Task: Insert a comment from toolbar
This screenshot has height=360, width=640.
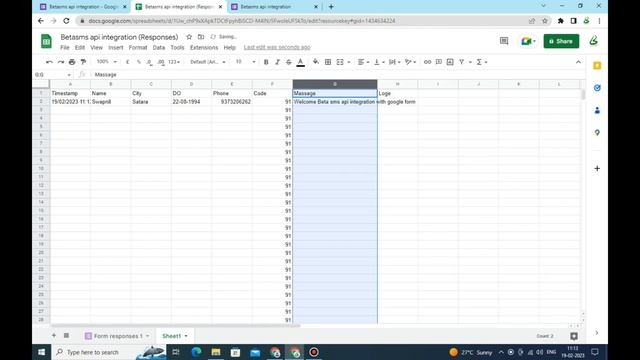Action: point(439,62)
